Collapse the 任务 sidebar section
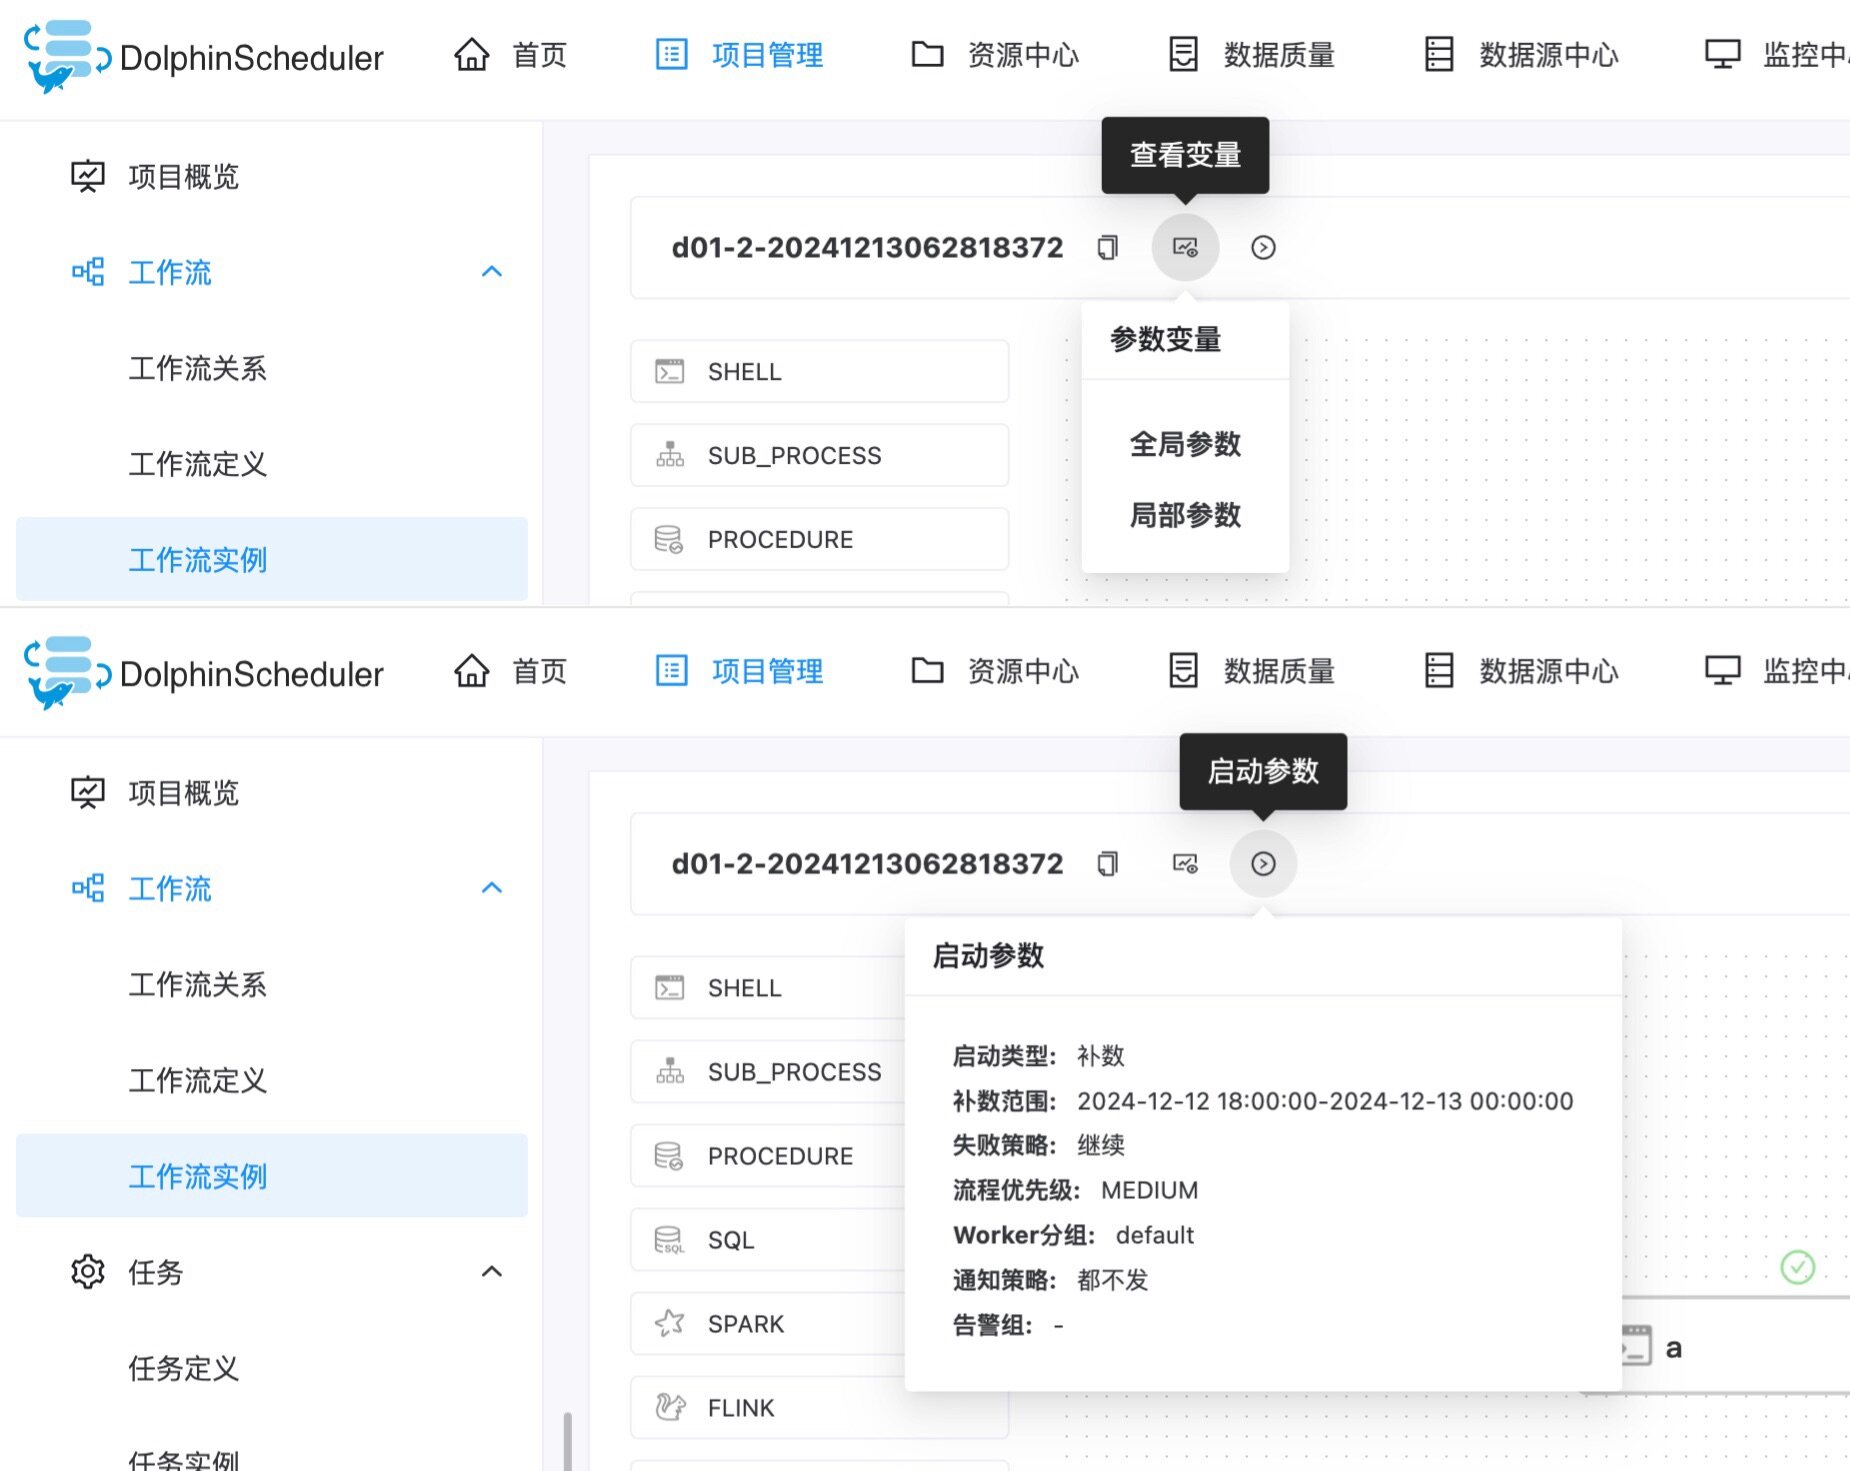Screen dimensions: 1850x1471 (x=491, y=1271)
